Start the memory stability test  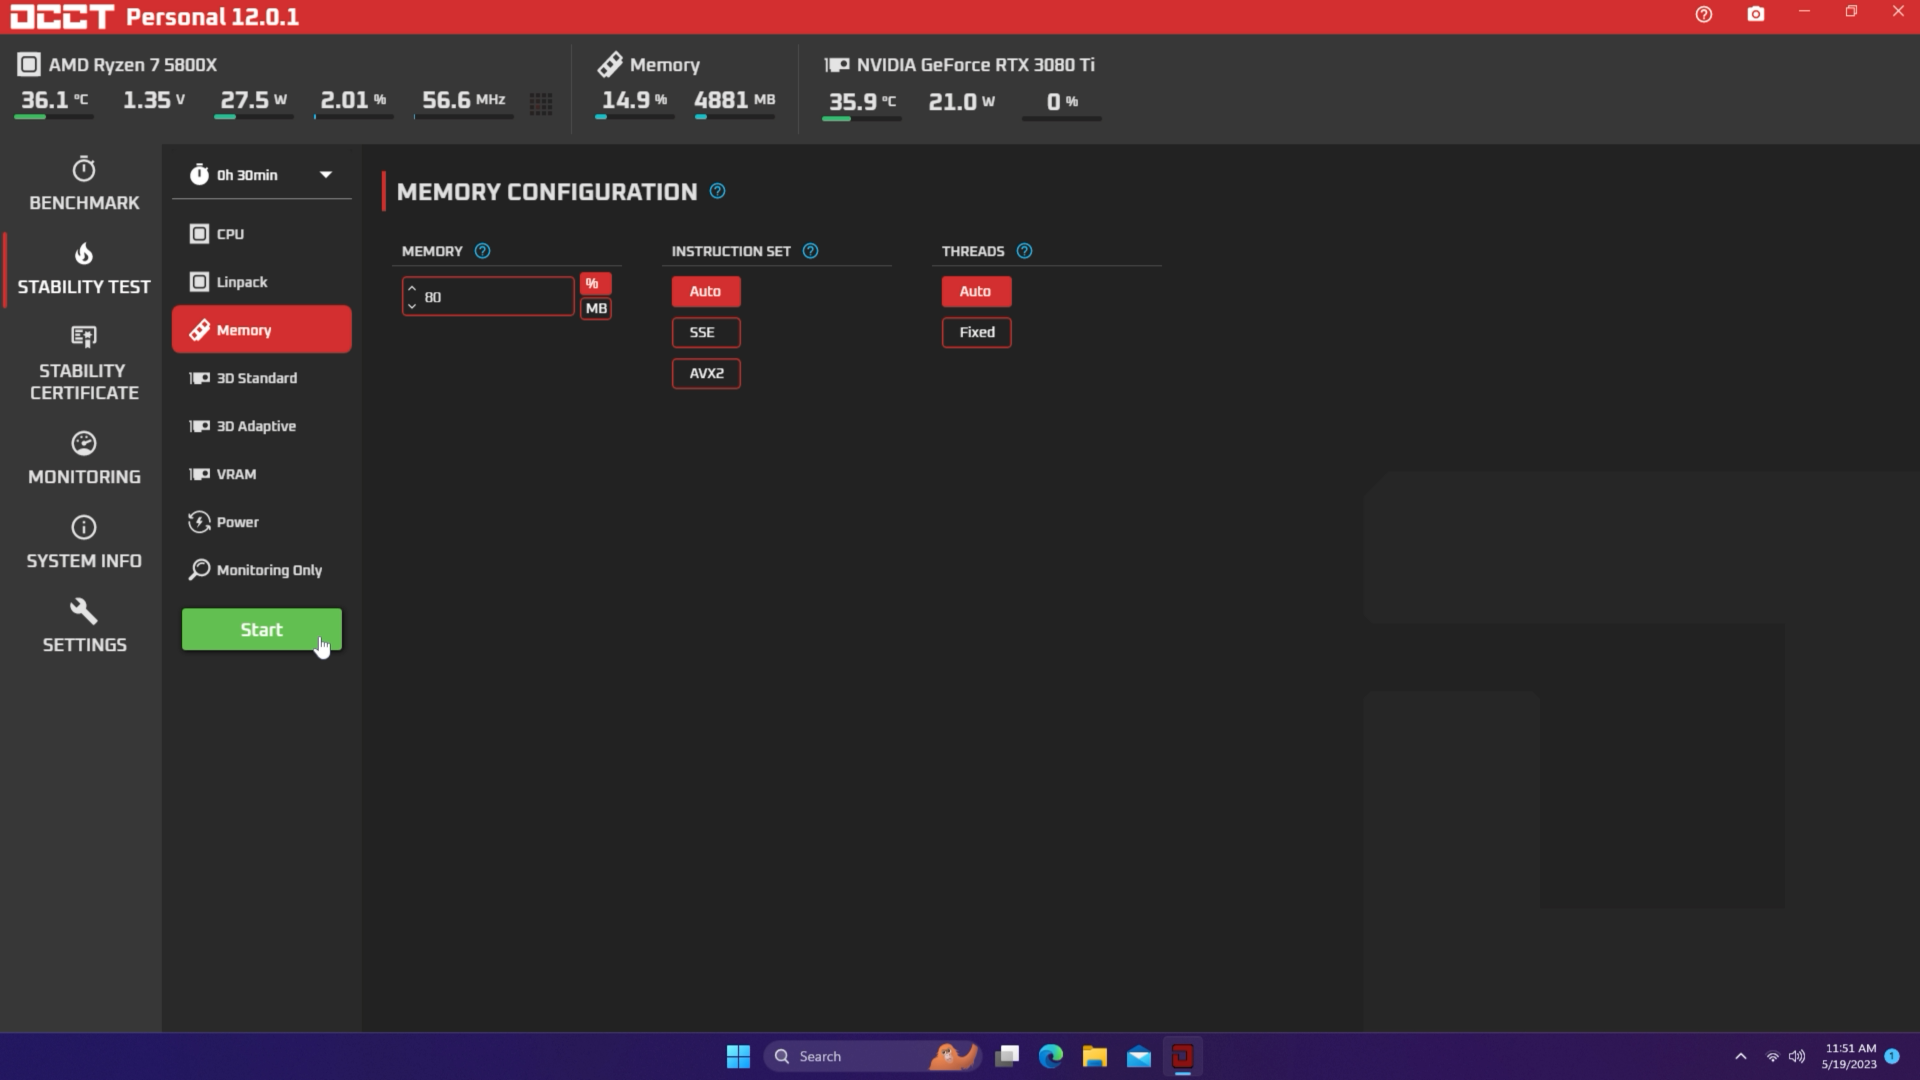(x=261, y=629)
